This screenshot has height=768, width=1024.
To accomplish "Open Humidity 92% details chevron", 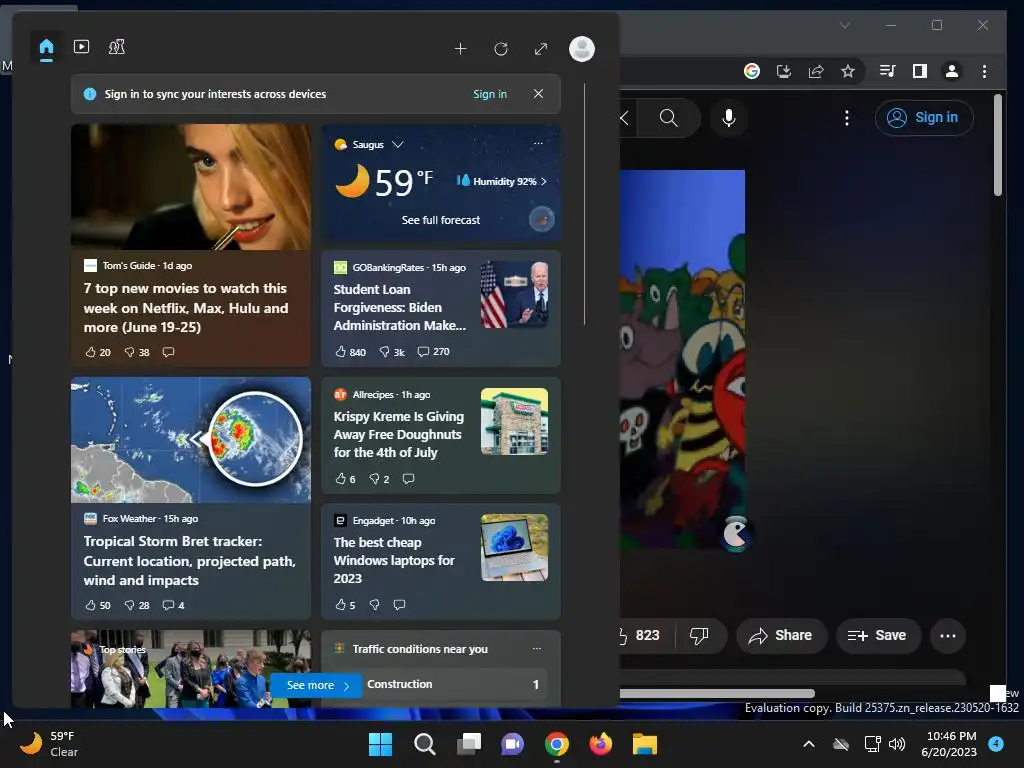I will click(x=544, y=182).
